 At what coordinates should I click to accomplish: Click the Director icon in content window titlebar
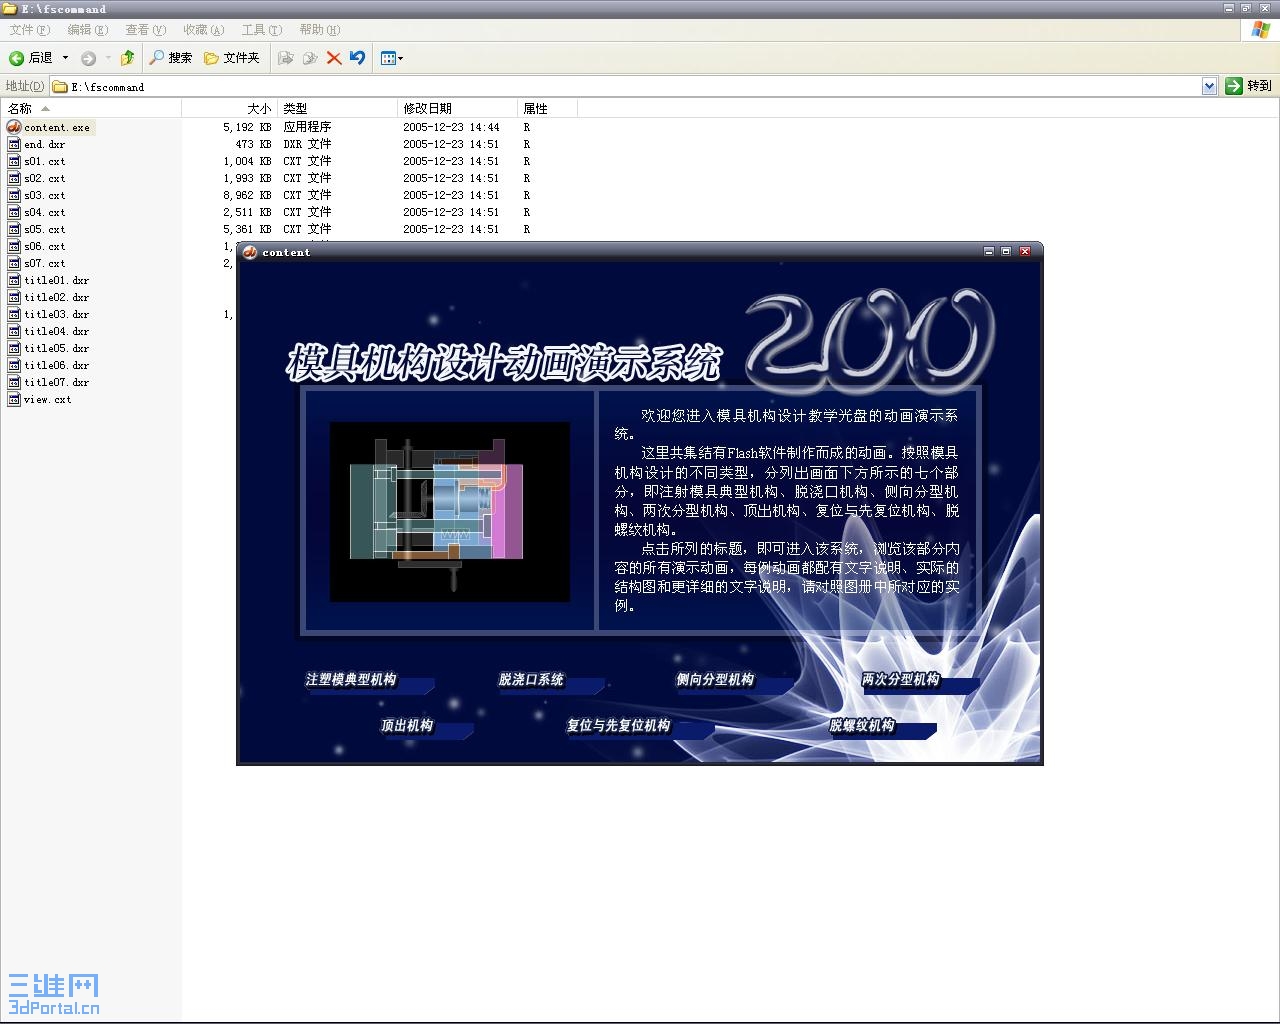point(251,252)
